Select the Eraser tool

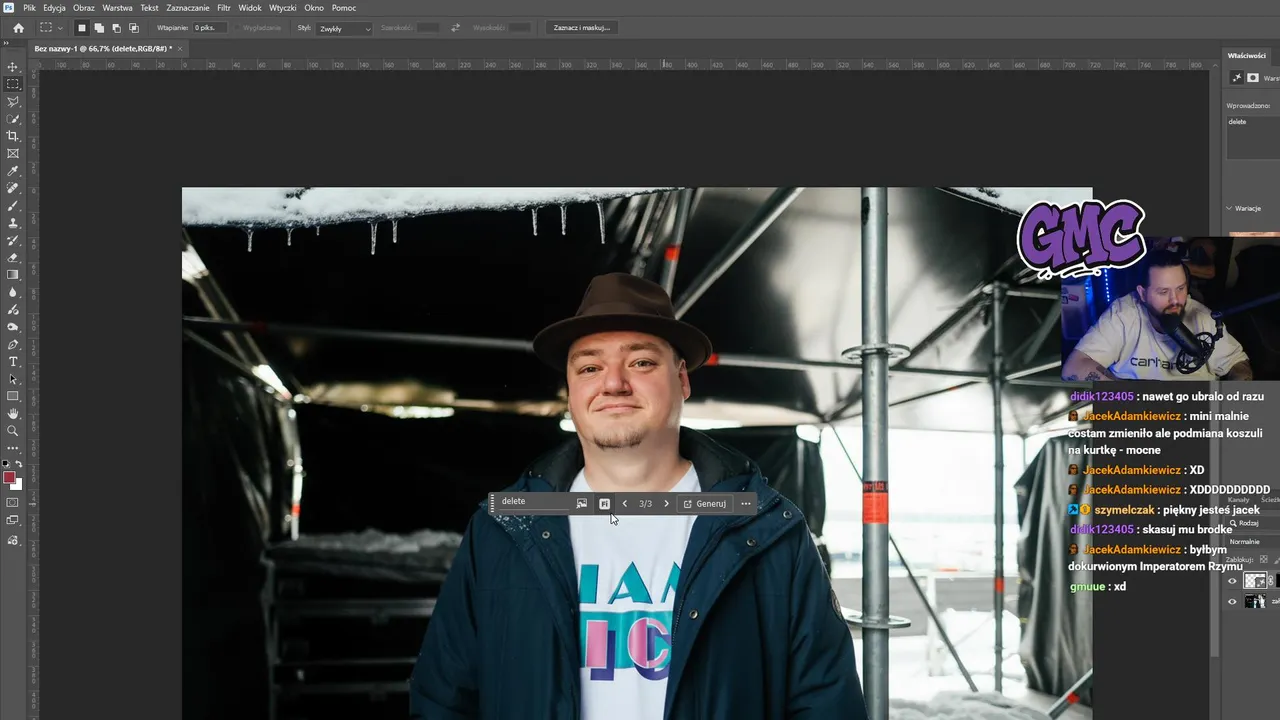(13, 257)
